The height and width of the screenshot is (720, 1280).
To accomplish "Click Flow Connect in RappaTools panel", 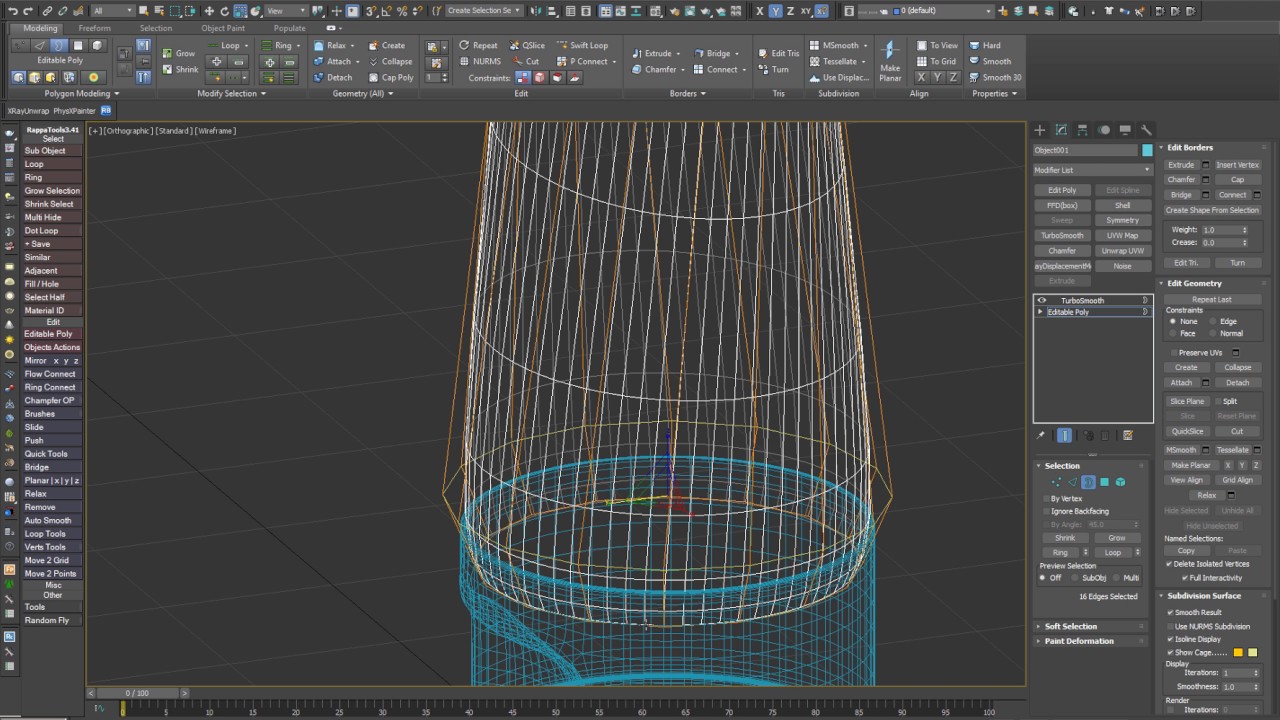I will click(52, 374).
